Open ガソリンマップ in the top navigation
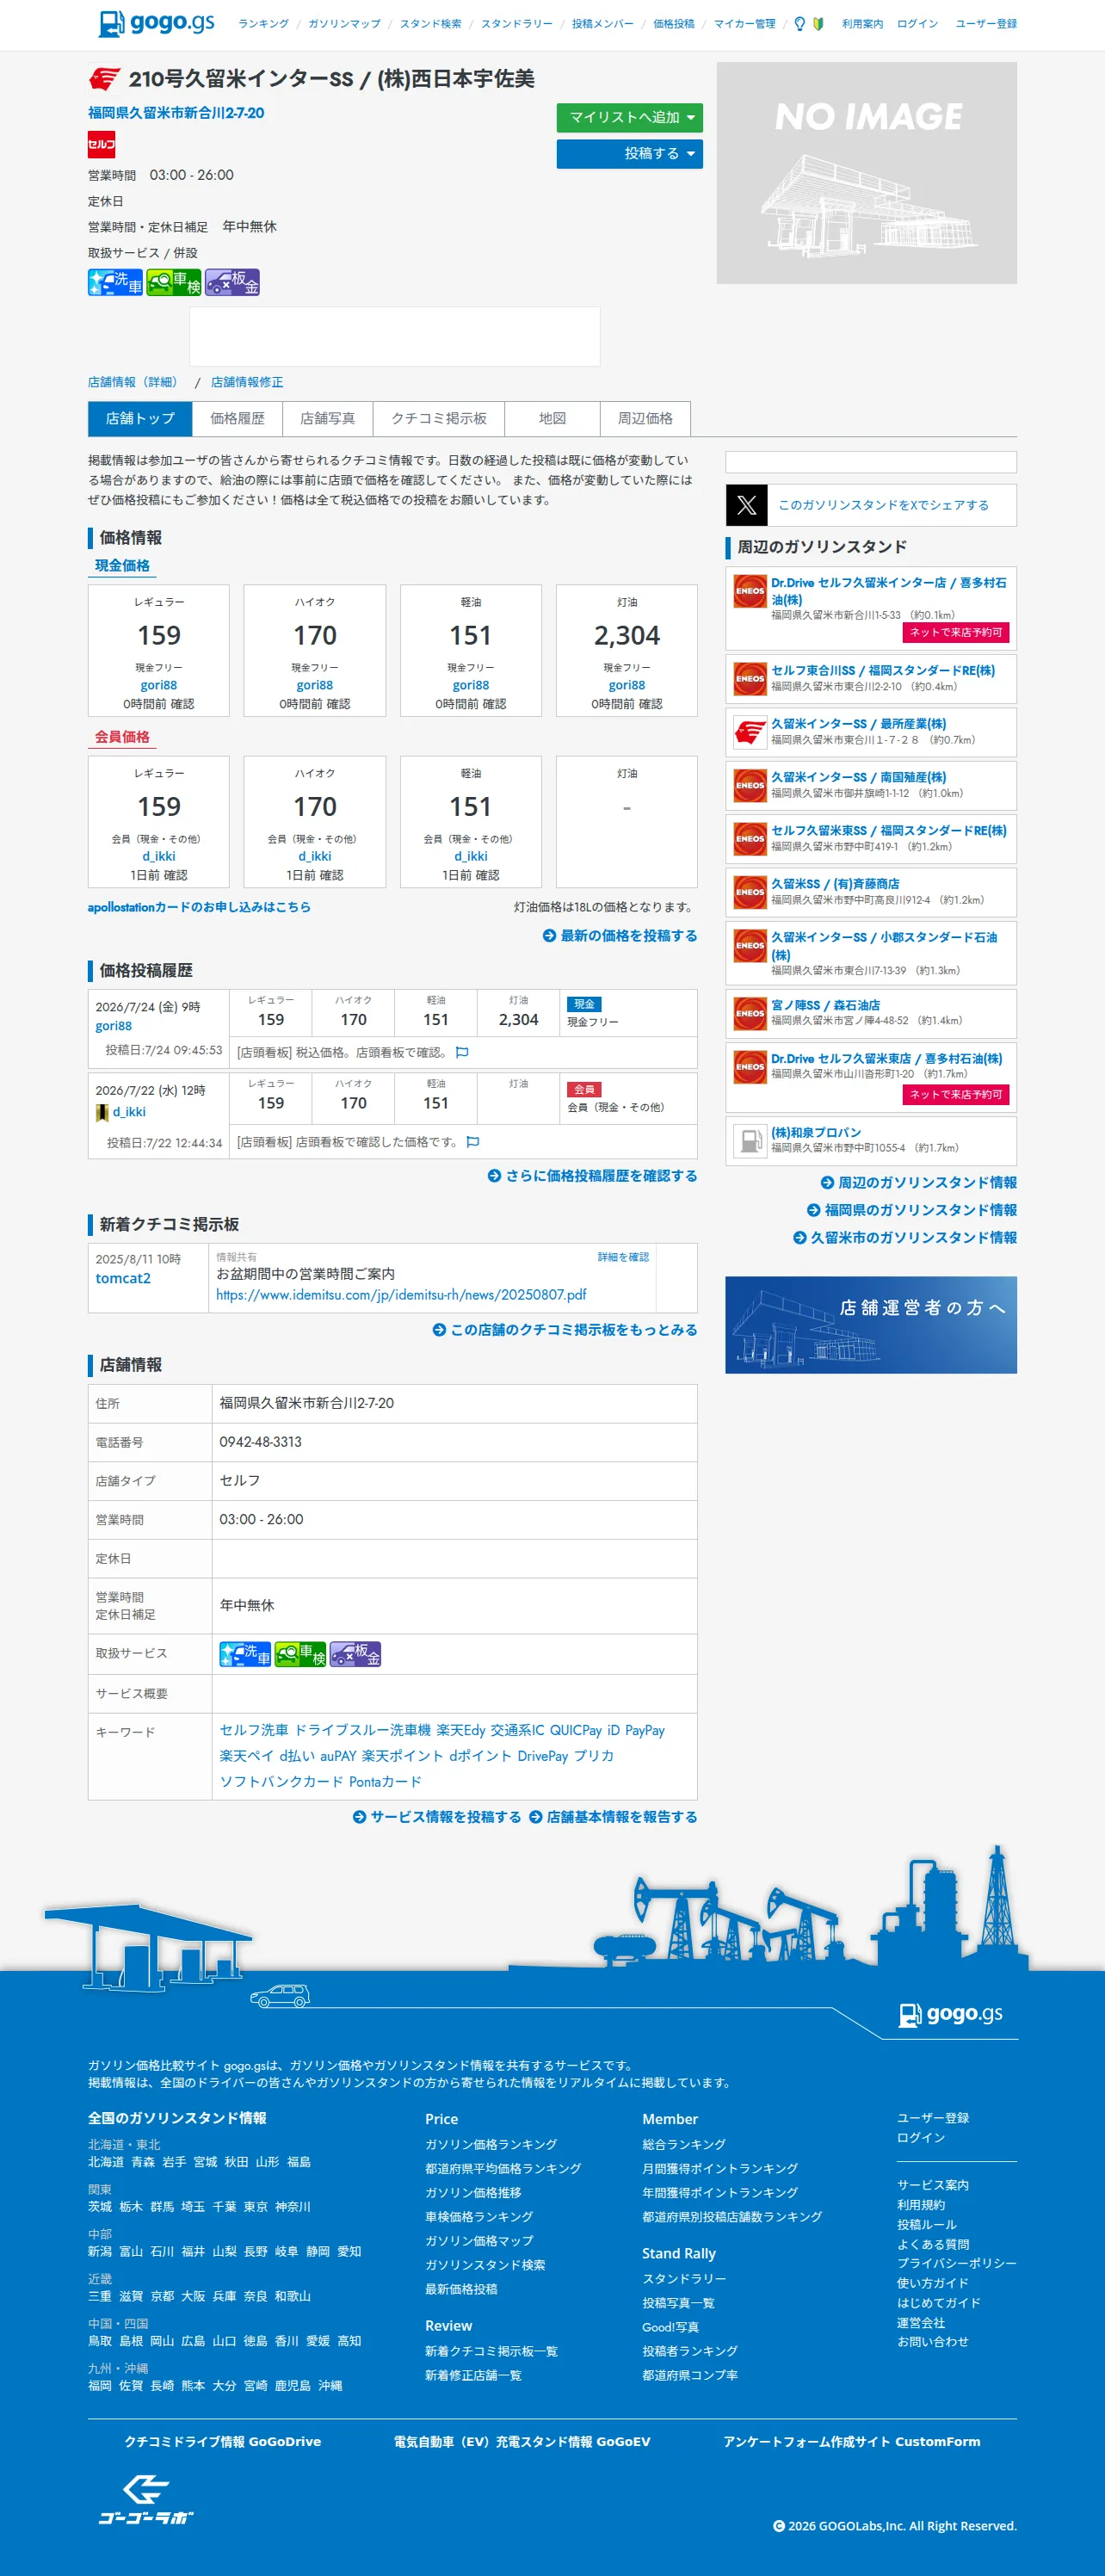The image size is (1105, 2576). click(344, 24)
